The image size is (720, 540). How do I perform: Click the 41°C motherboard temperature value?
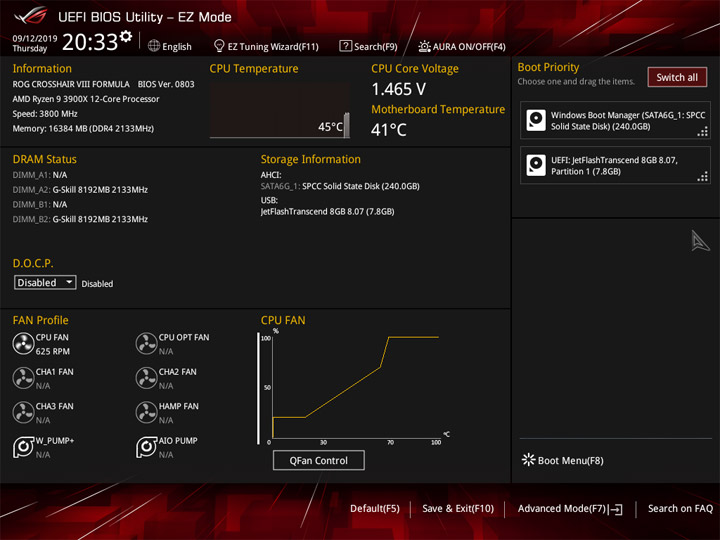388,130
